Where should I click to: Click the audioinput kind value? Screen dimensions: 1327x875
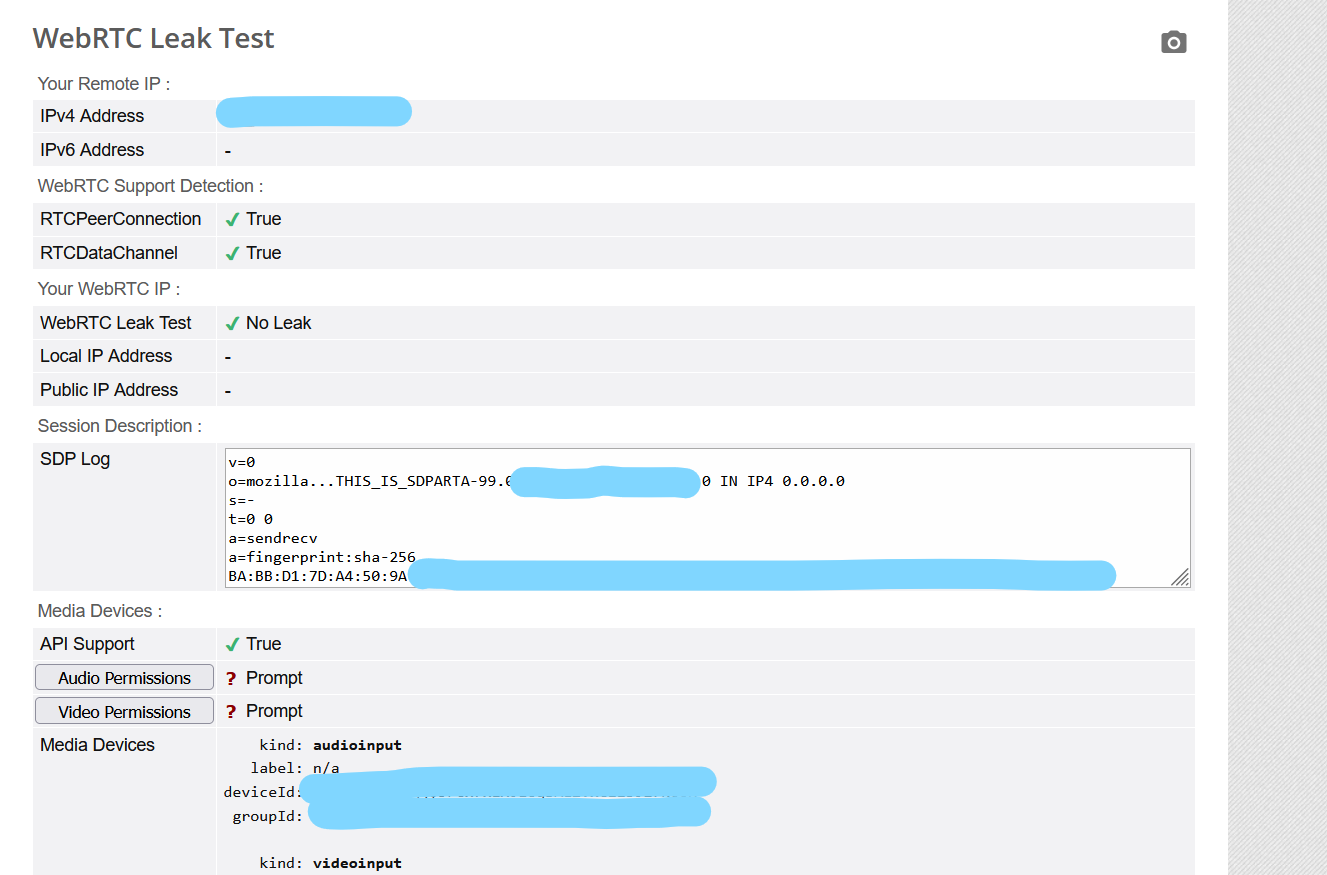click(x=357, y=745)
